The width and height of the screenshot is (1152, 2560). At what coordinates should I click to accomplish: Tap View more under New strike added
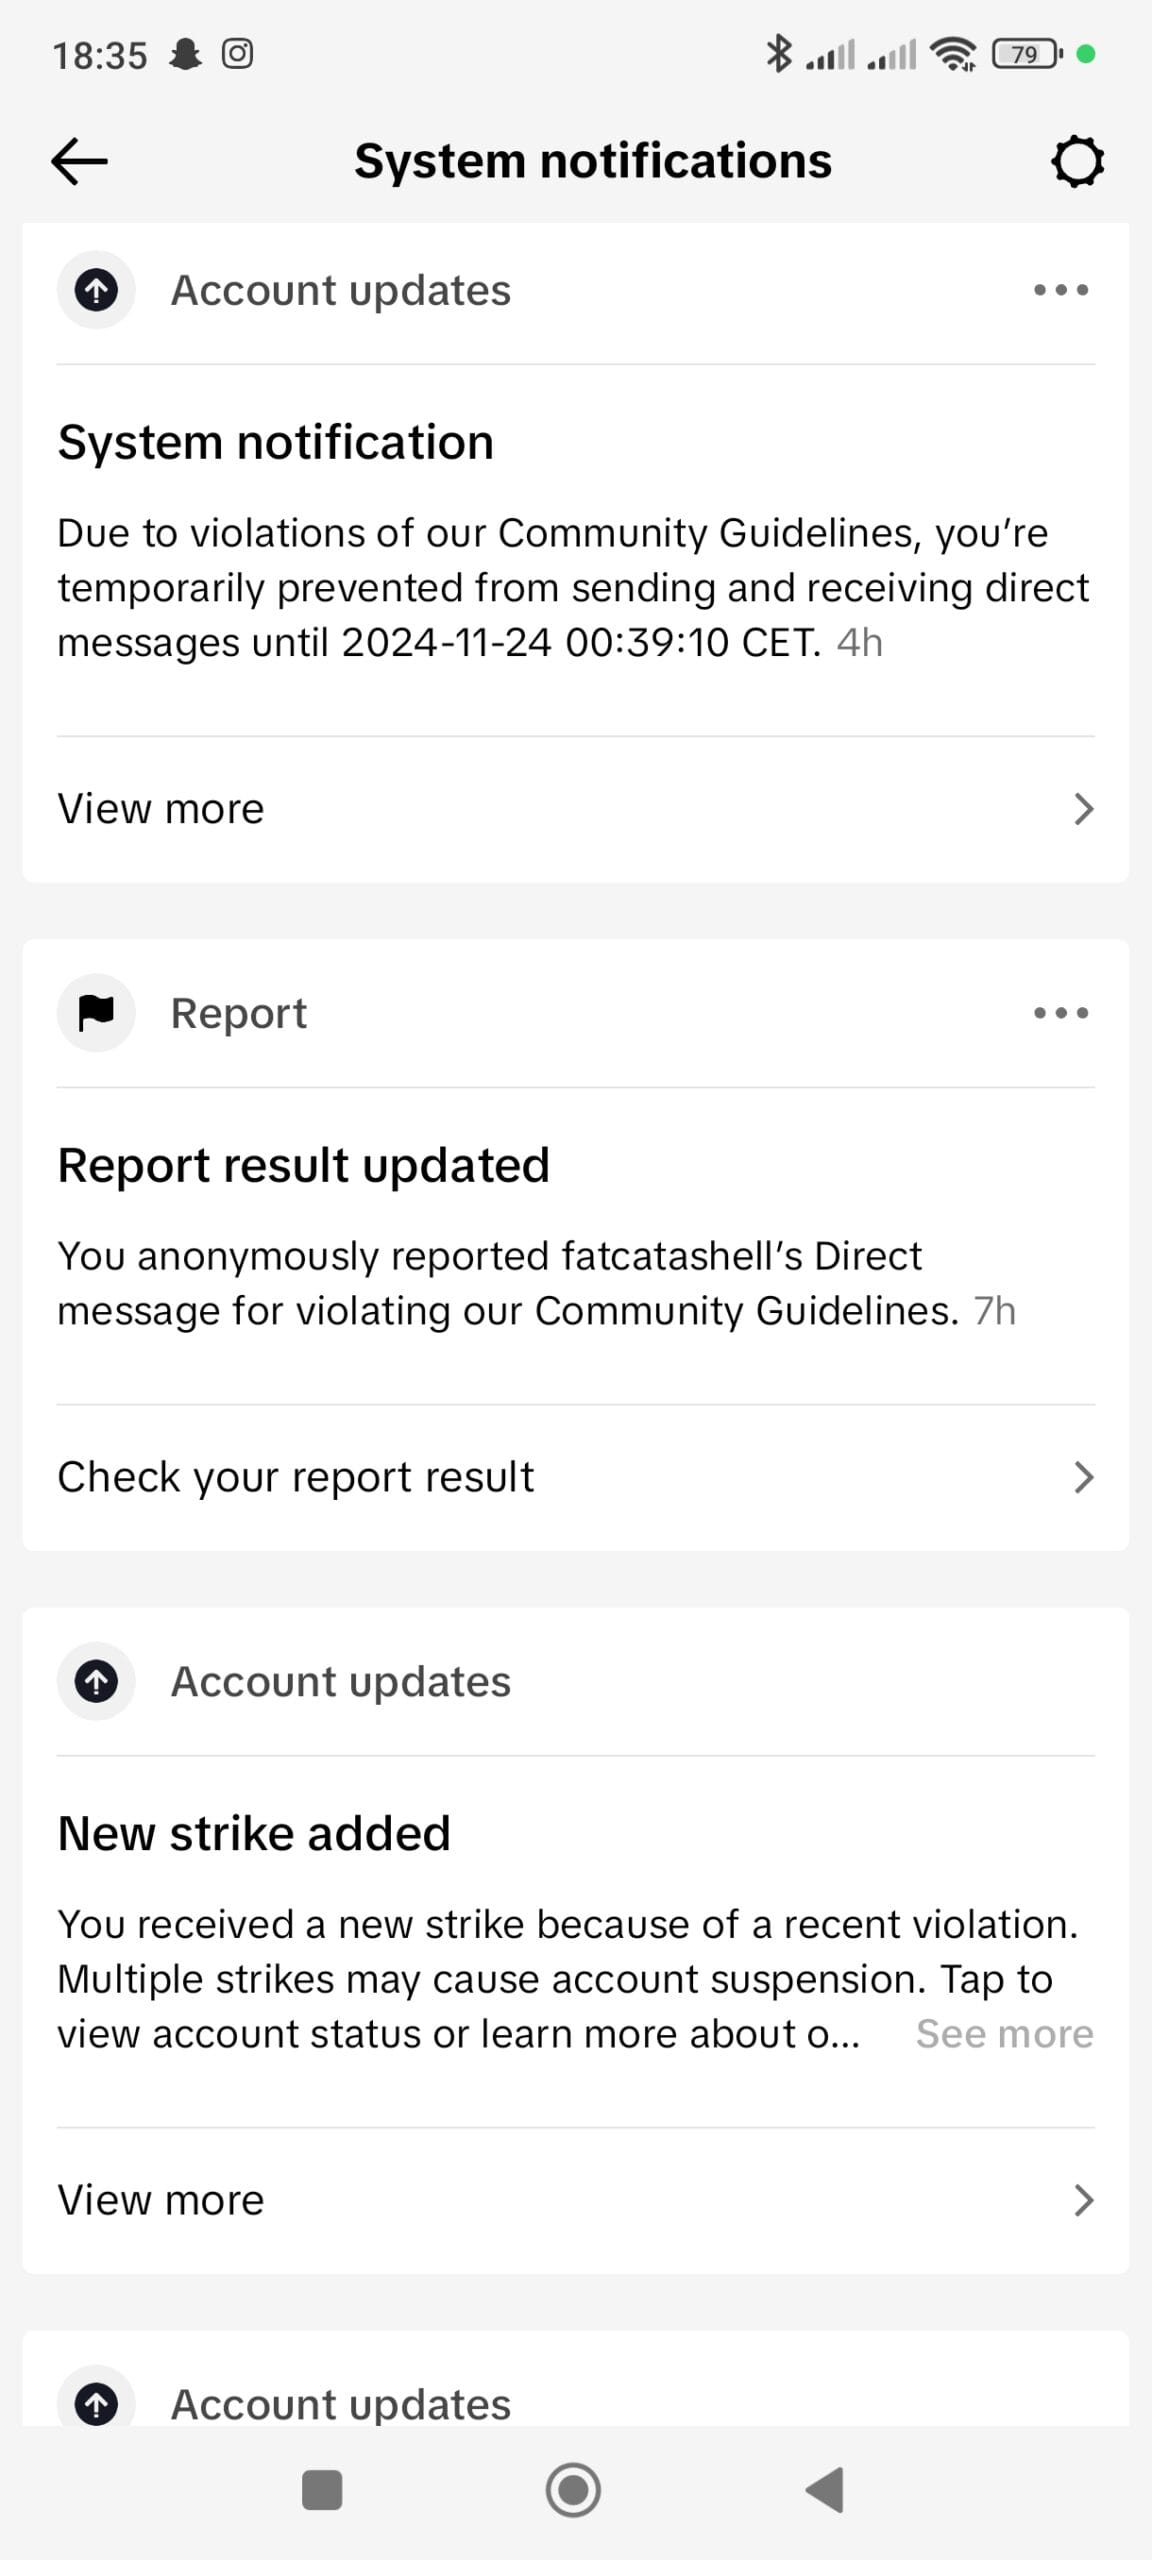(x=576, y=2200)
